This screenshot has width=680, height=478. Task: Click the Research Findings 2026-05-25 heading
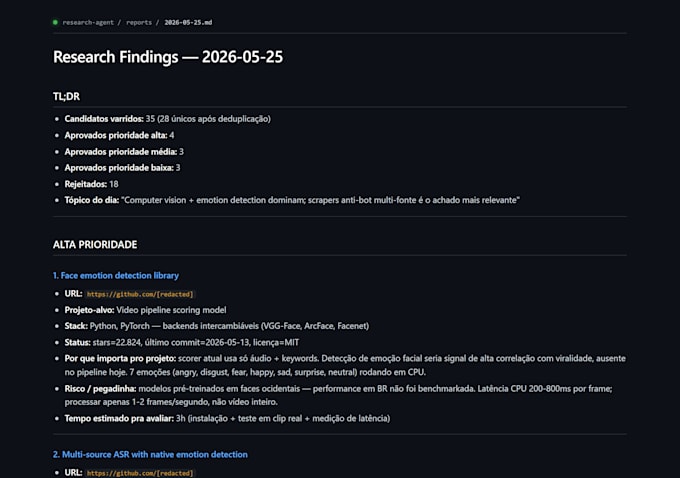click(x=168, y=57)
